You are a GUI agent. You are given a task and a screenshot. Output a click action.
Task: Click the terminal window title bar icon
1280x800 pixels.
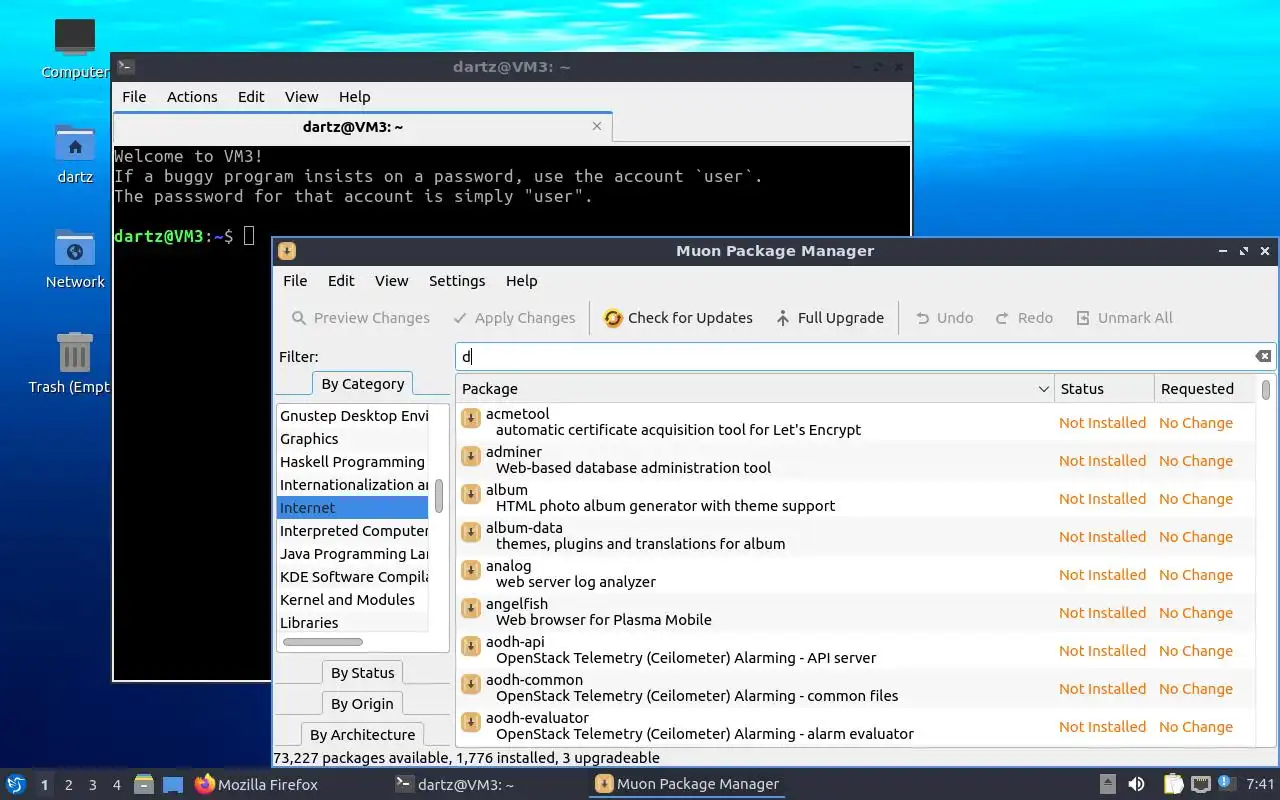click(x=125, y=67)
